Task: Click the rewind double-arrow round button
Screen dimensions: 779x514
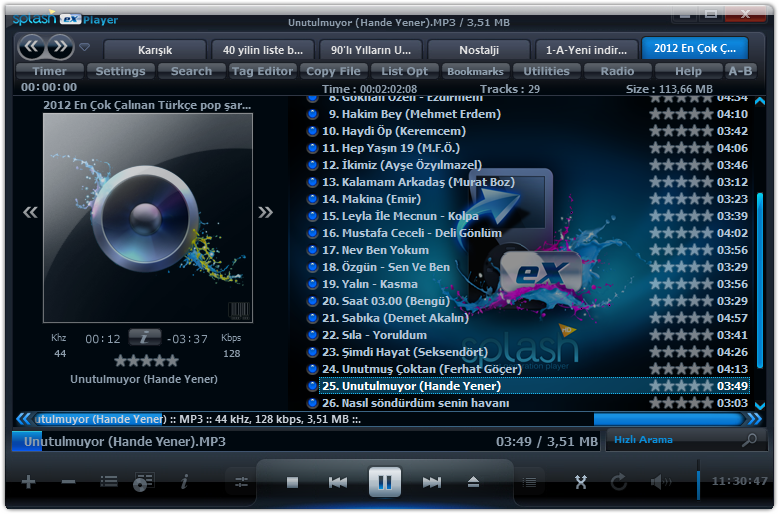Action: [x=31, y=47]
